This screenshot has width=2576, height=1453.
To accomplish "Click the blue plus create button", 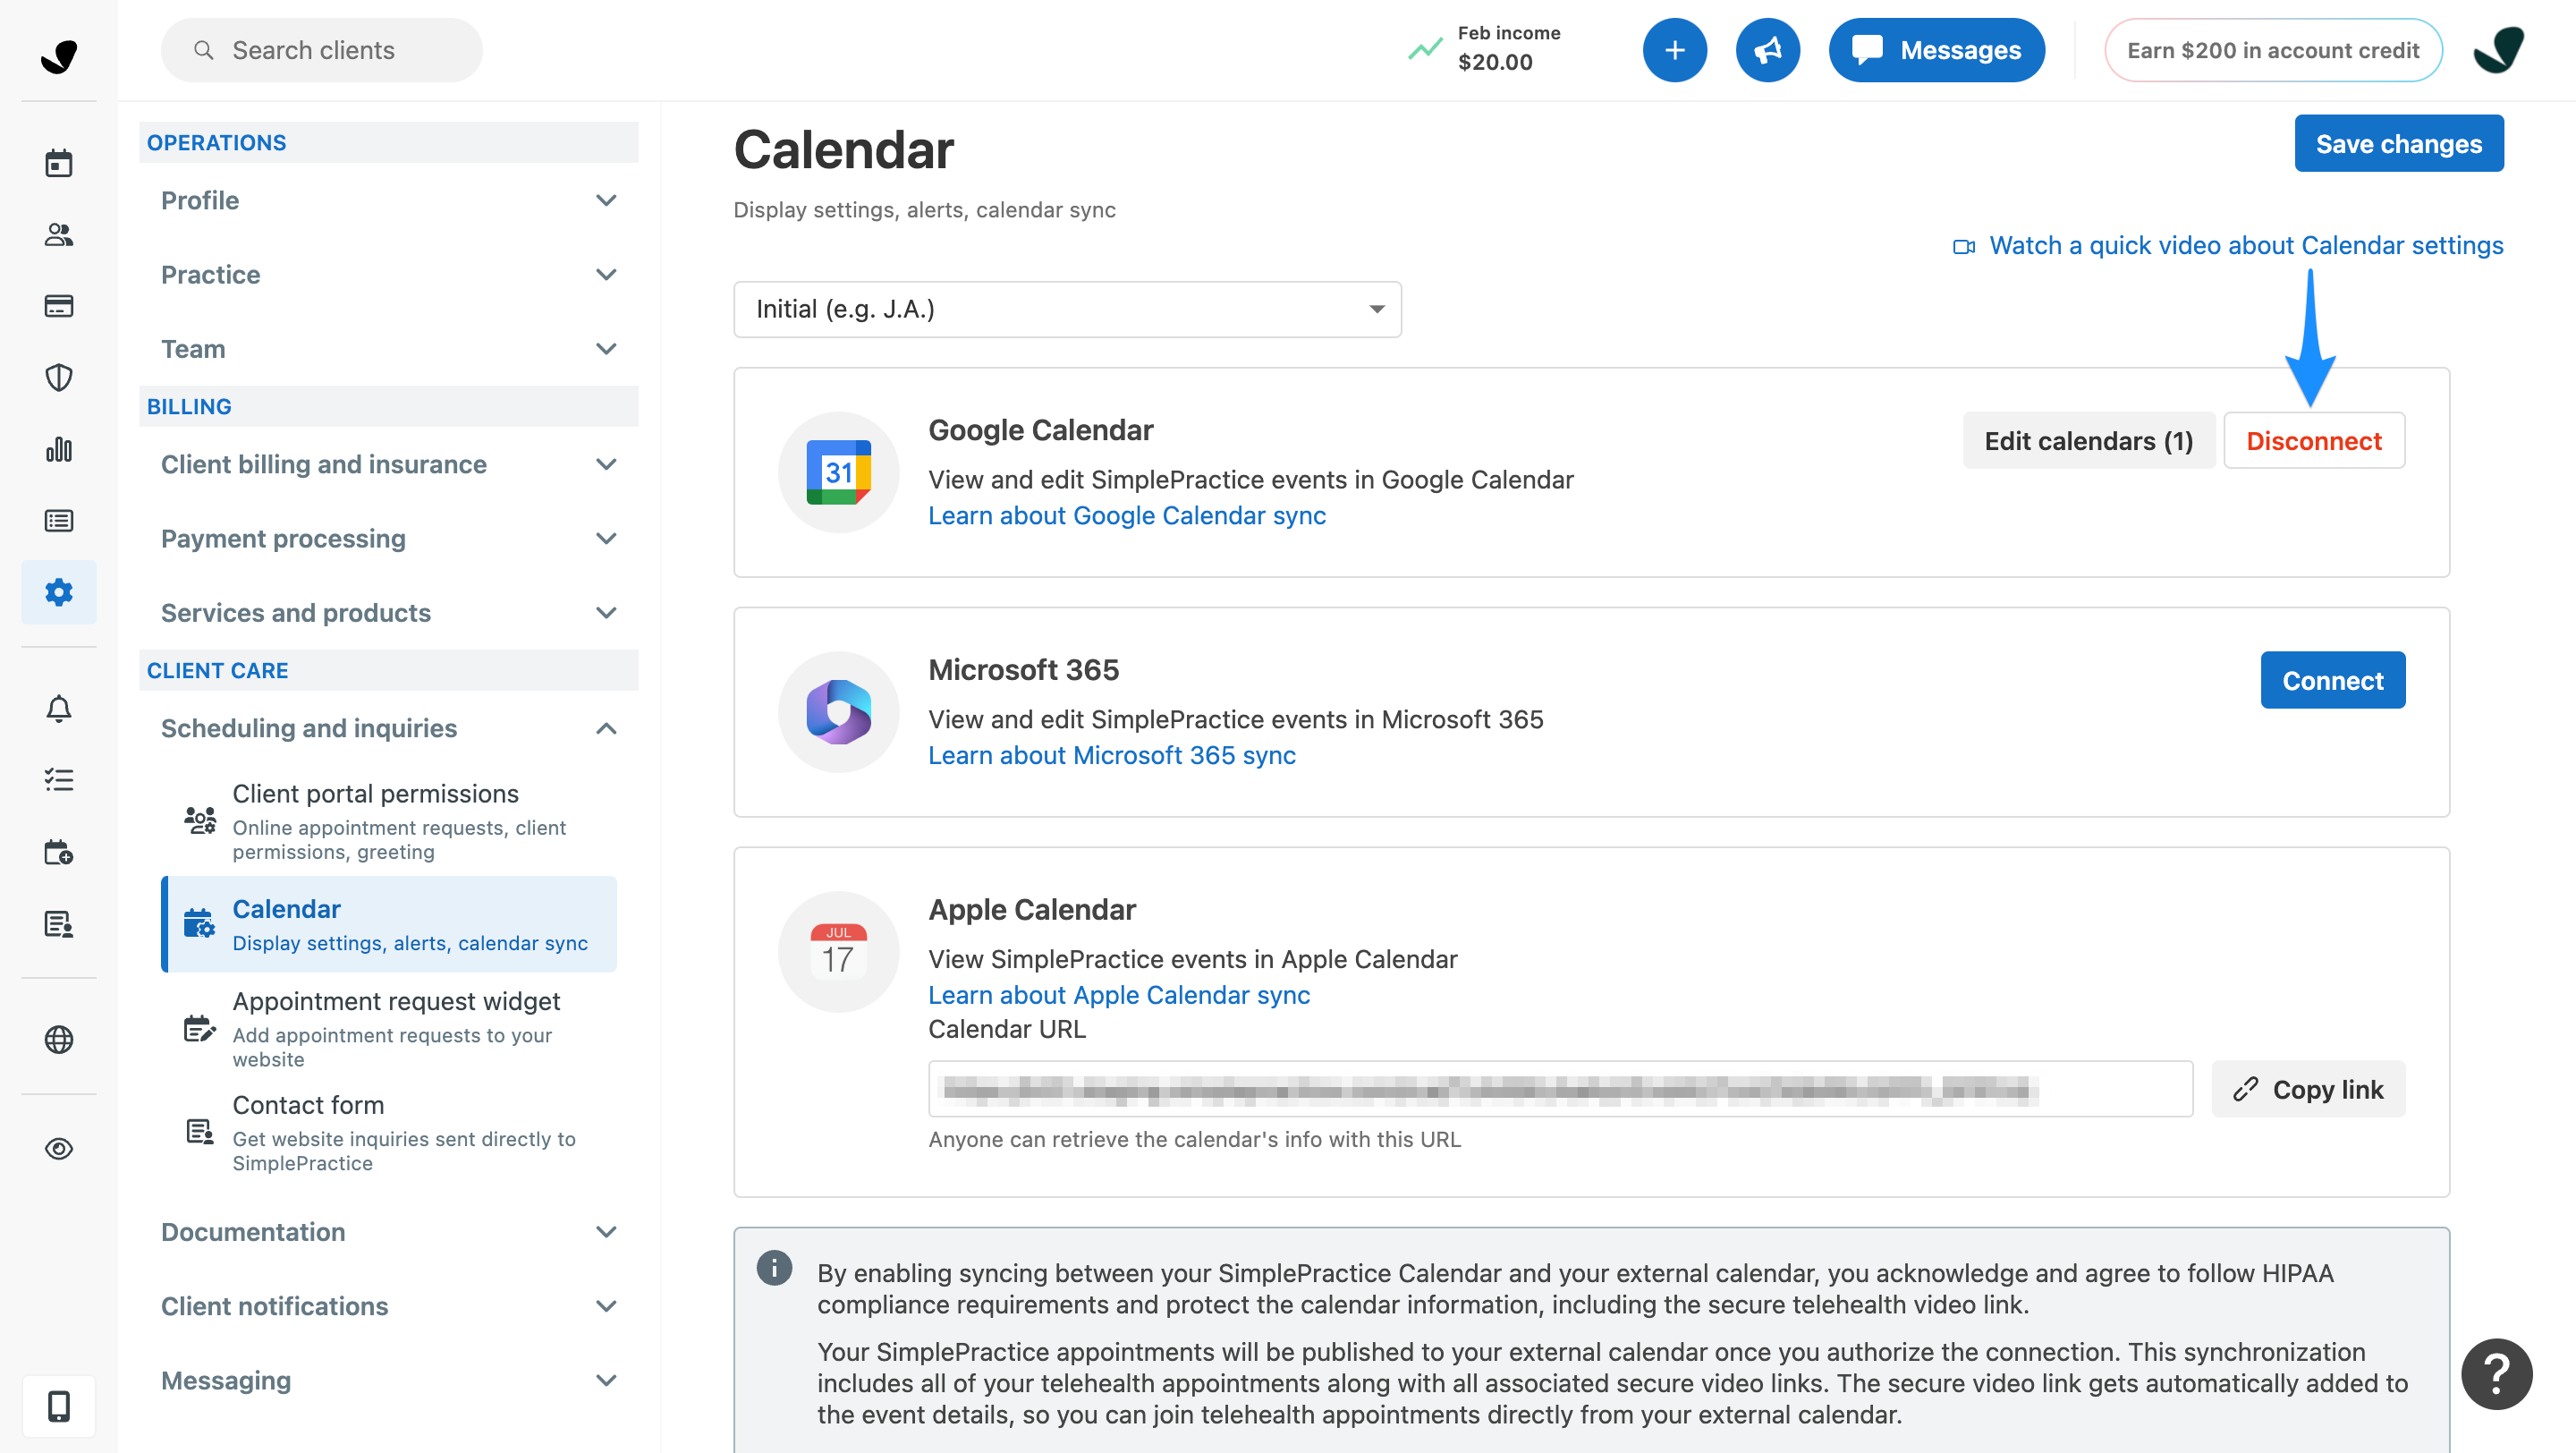I will [1674, 50].
